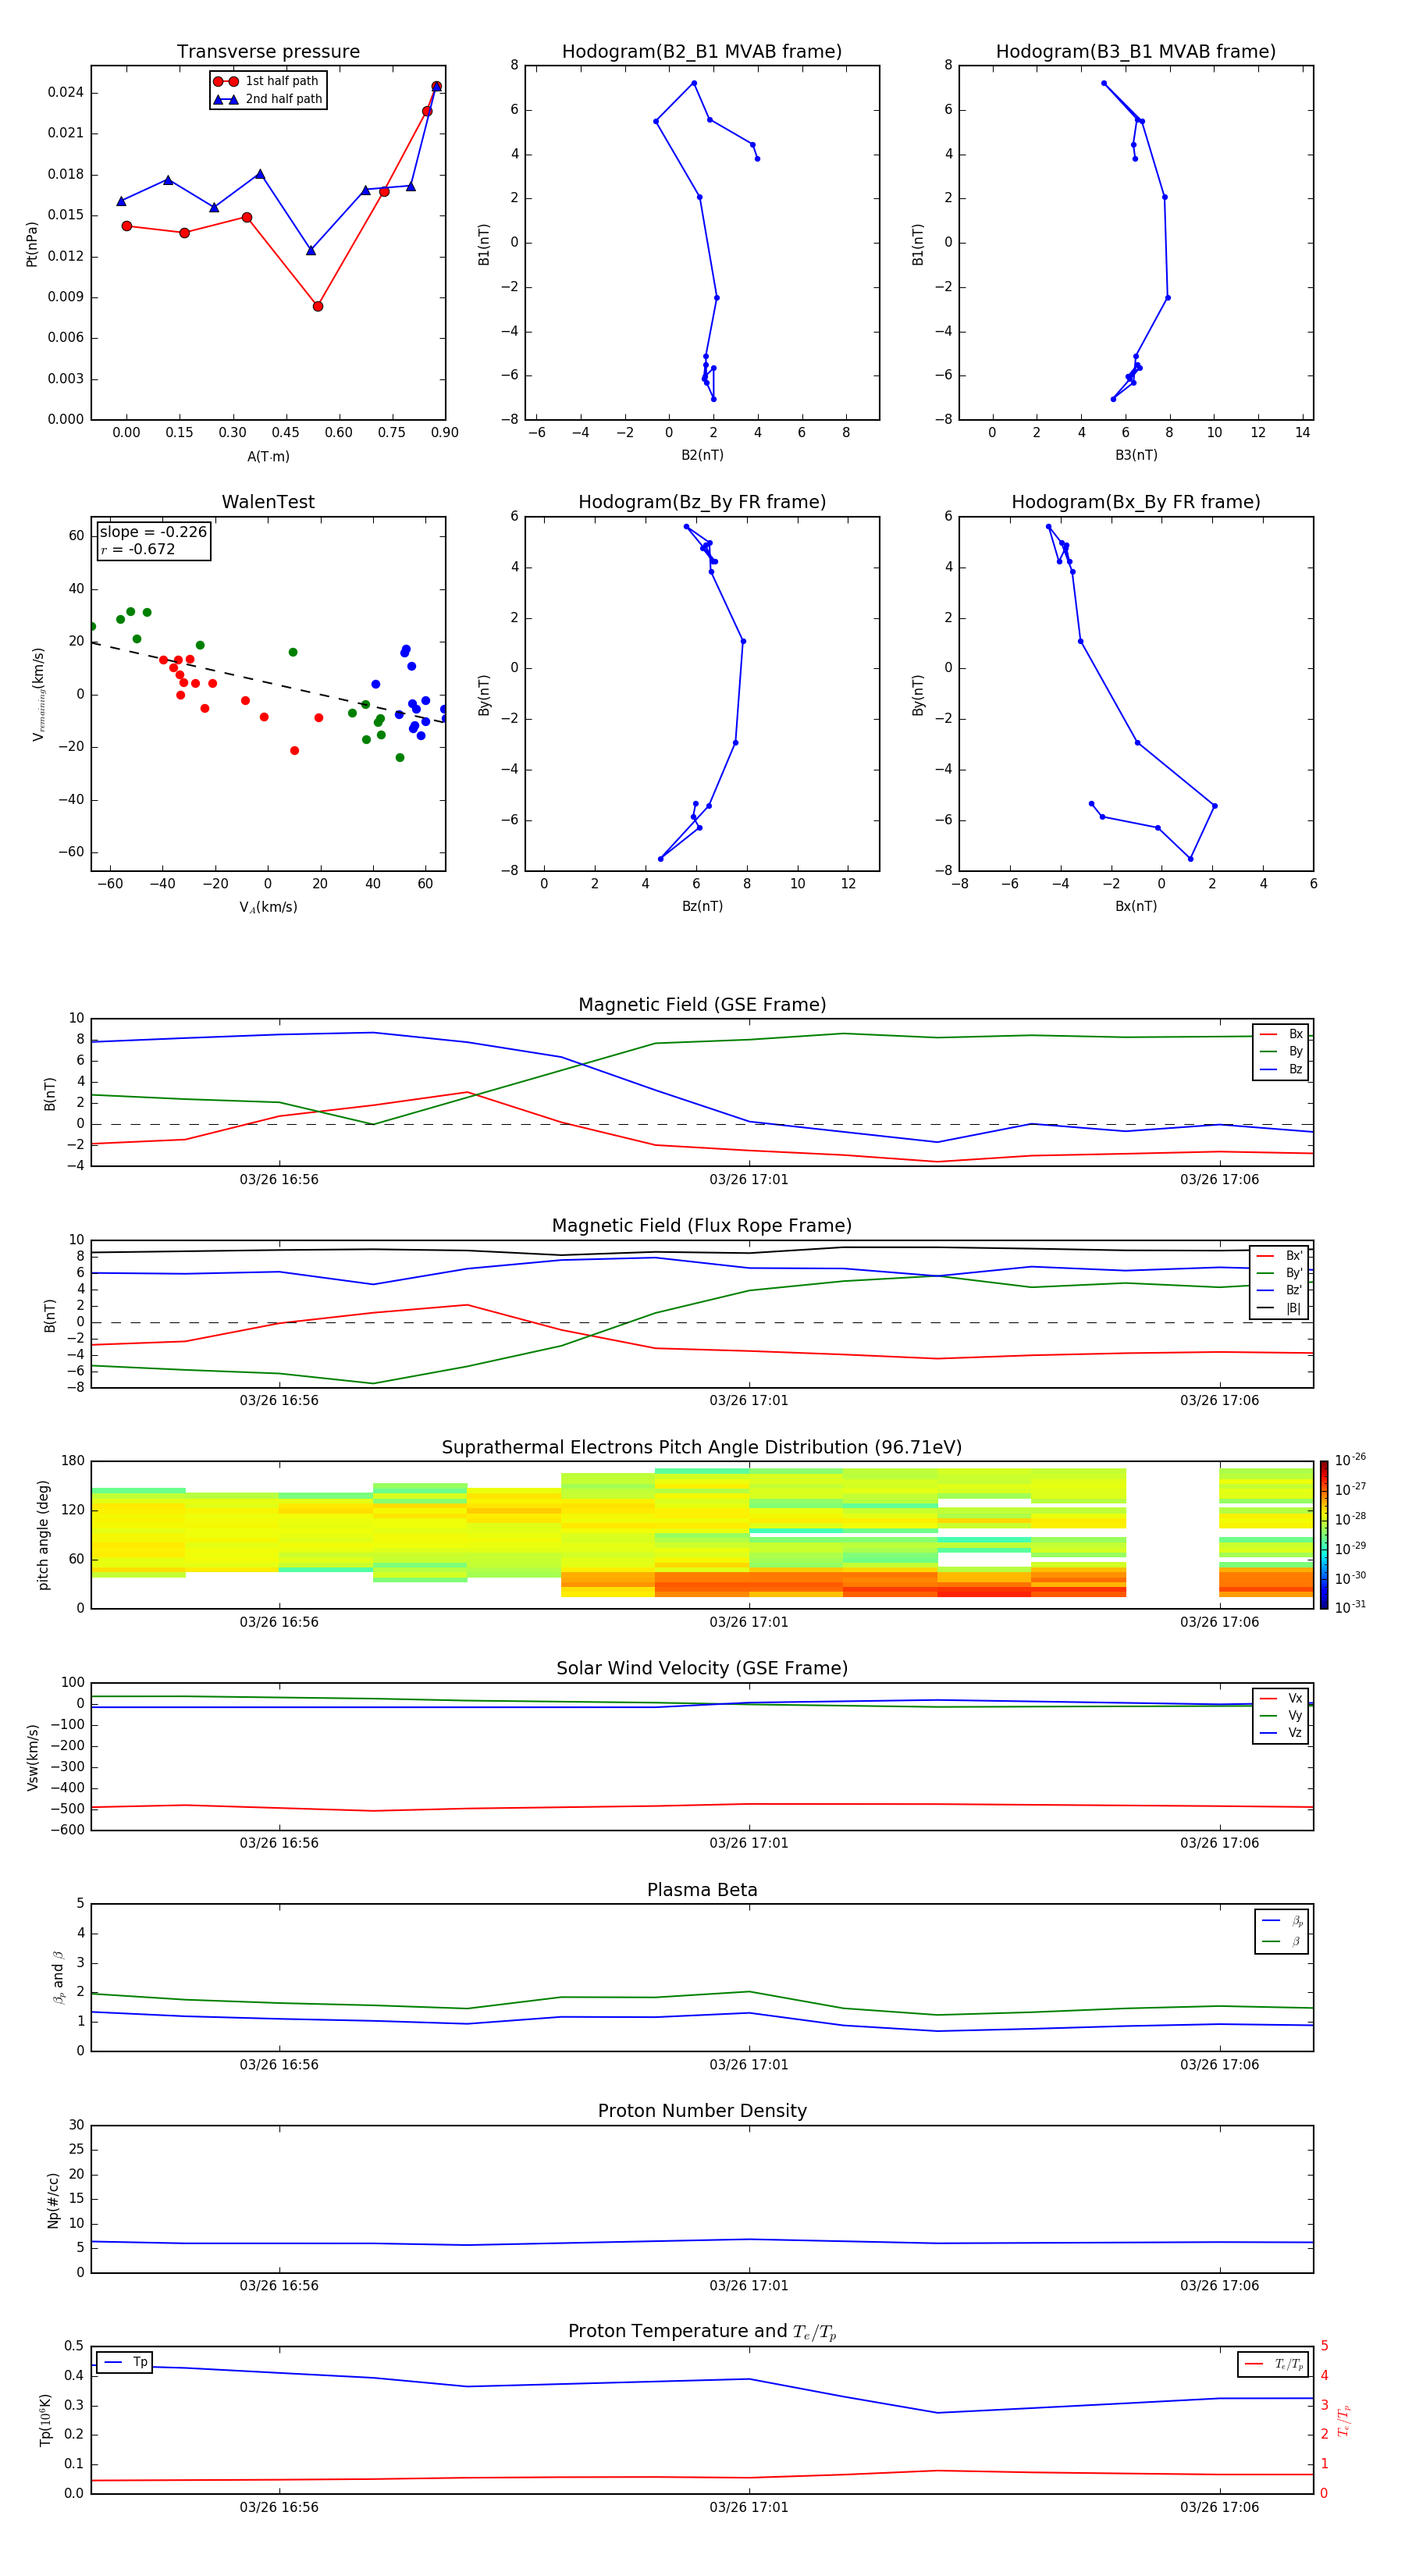Select the β legend entry below βp
This screenshot has height=2576, width=1405.
click(x=1282, y=1941)
